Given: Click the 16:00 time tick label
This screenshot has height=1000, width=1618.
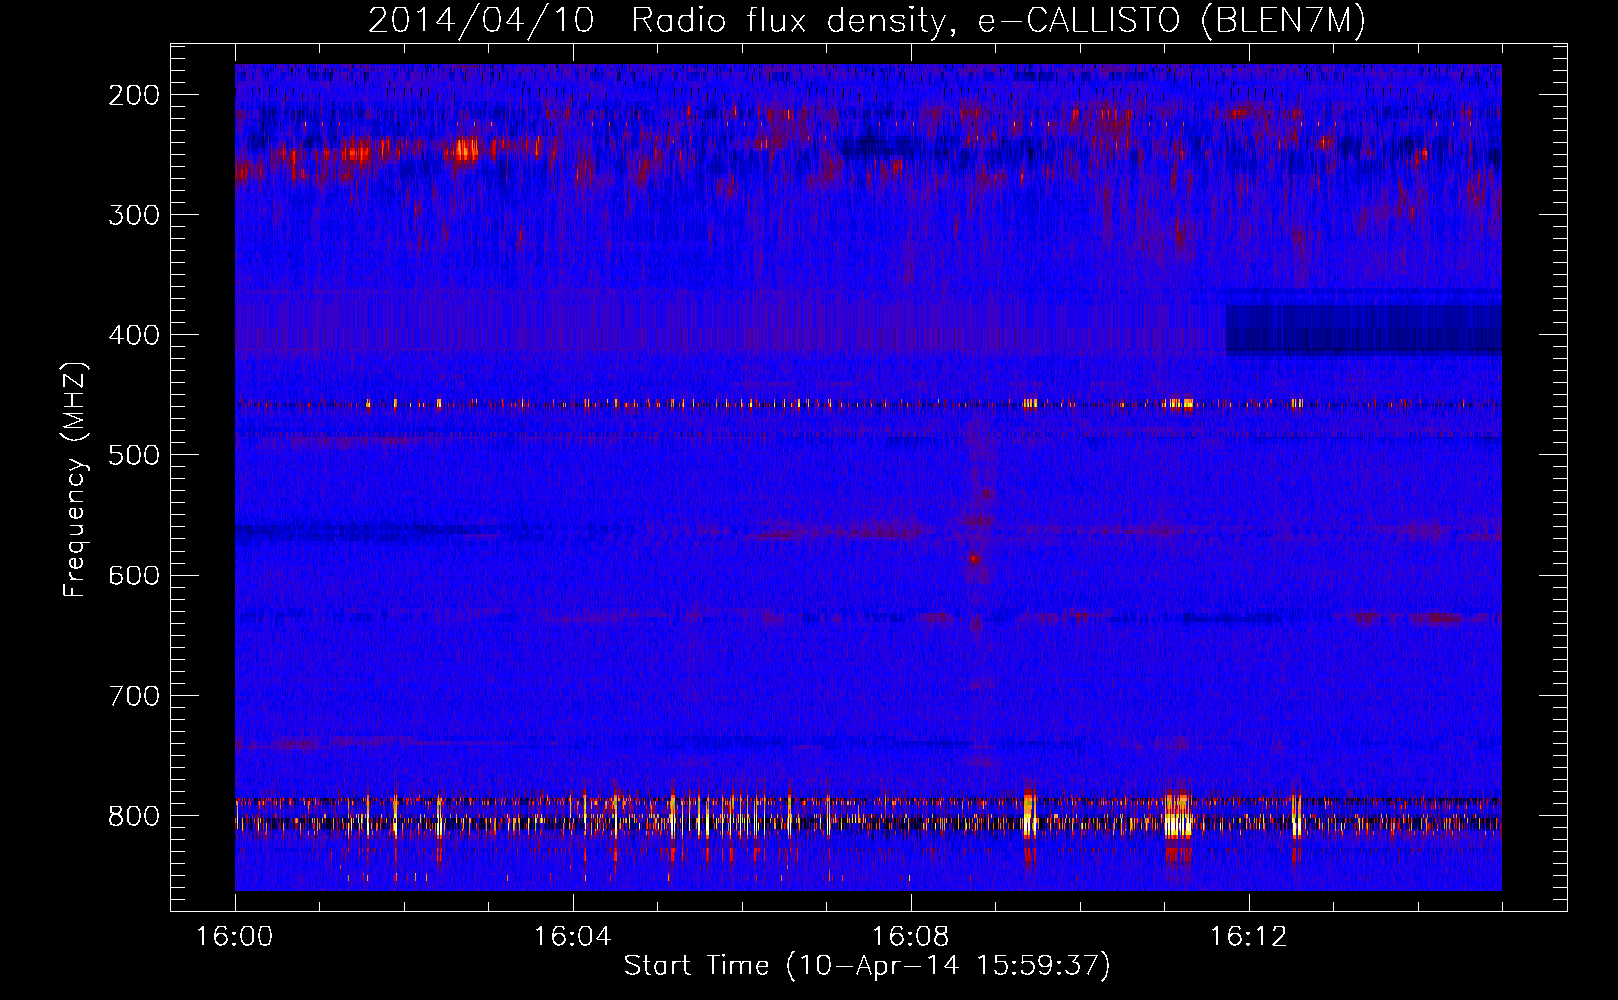Looking at the screenshot, I should coord(234,937).
